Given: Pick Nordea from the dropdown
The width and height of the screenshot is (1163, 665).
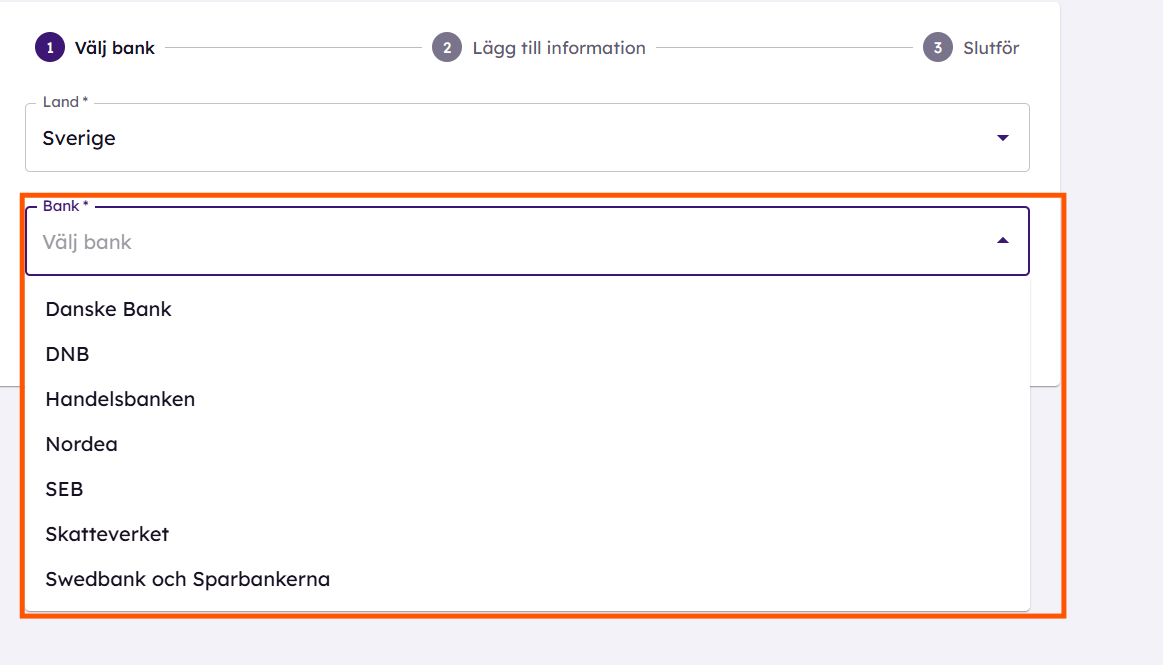Looking at the screenshot, I should [527, 444].
